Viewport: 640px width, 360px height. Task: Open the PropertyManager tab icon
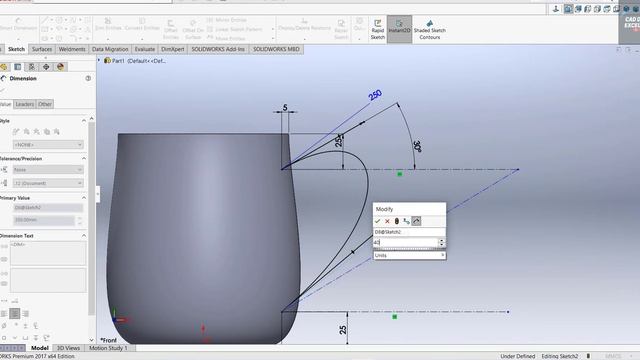click(18, 67)
